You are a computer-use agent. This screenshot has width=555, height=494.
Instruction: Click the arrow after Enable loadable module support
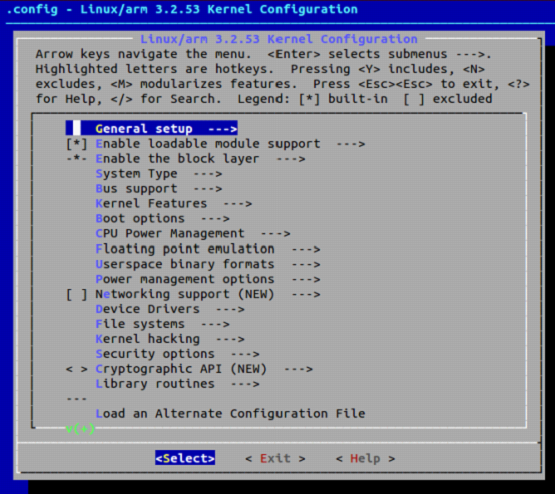coord(350,144)
